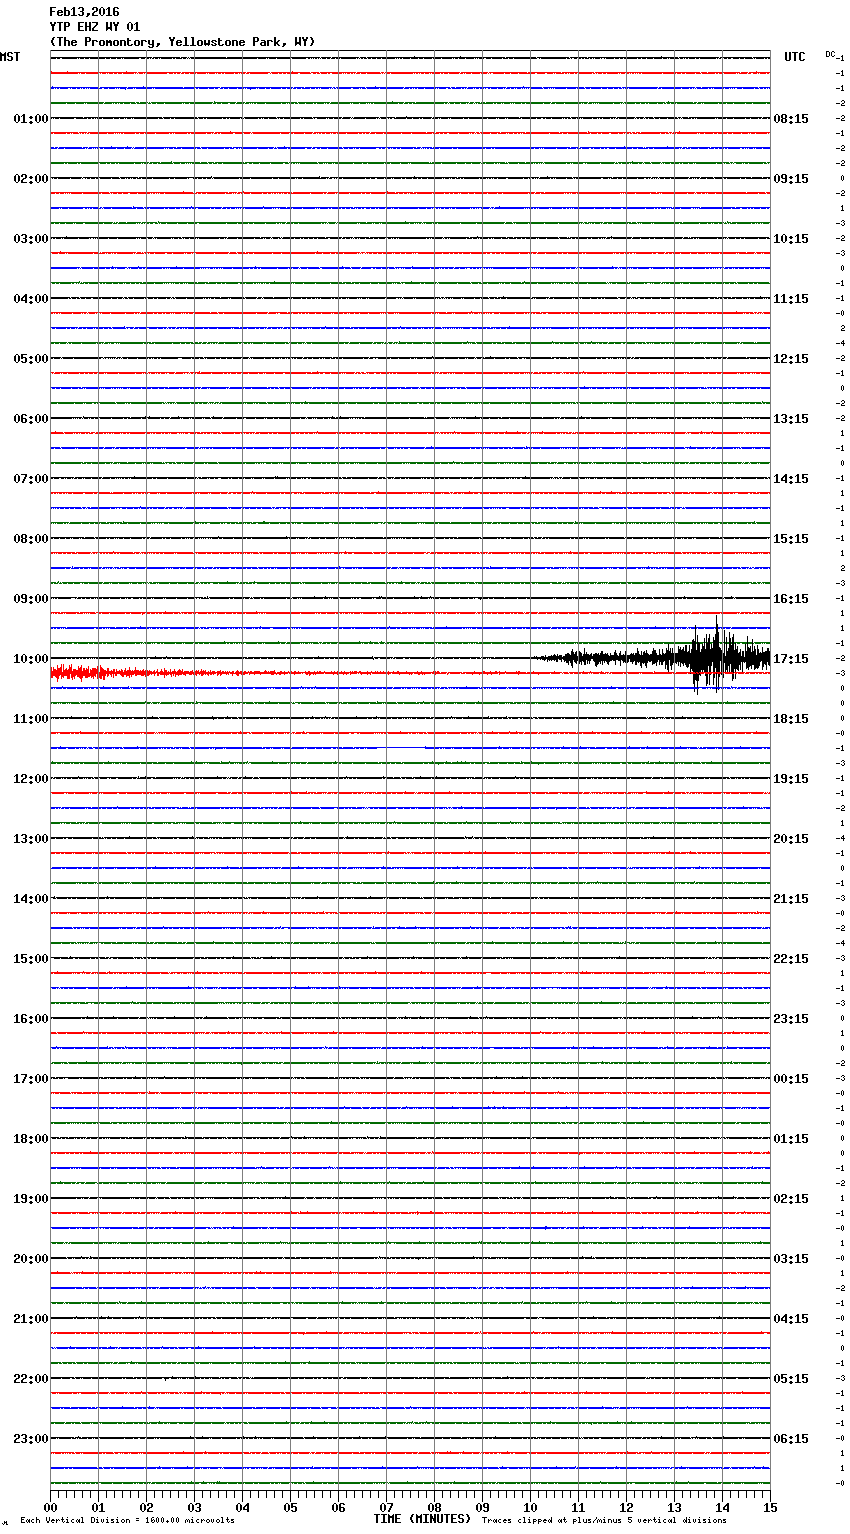
Task: Click the 16:15 UTC time label
Action: tap(791, 599)
